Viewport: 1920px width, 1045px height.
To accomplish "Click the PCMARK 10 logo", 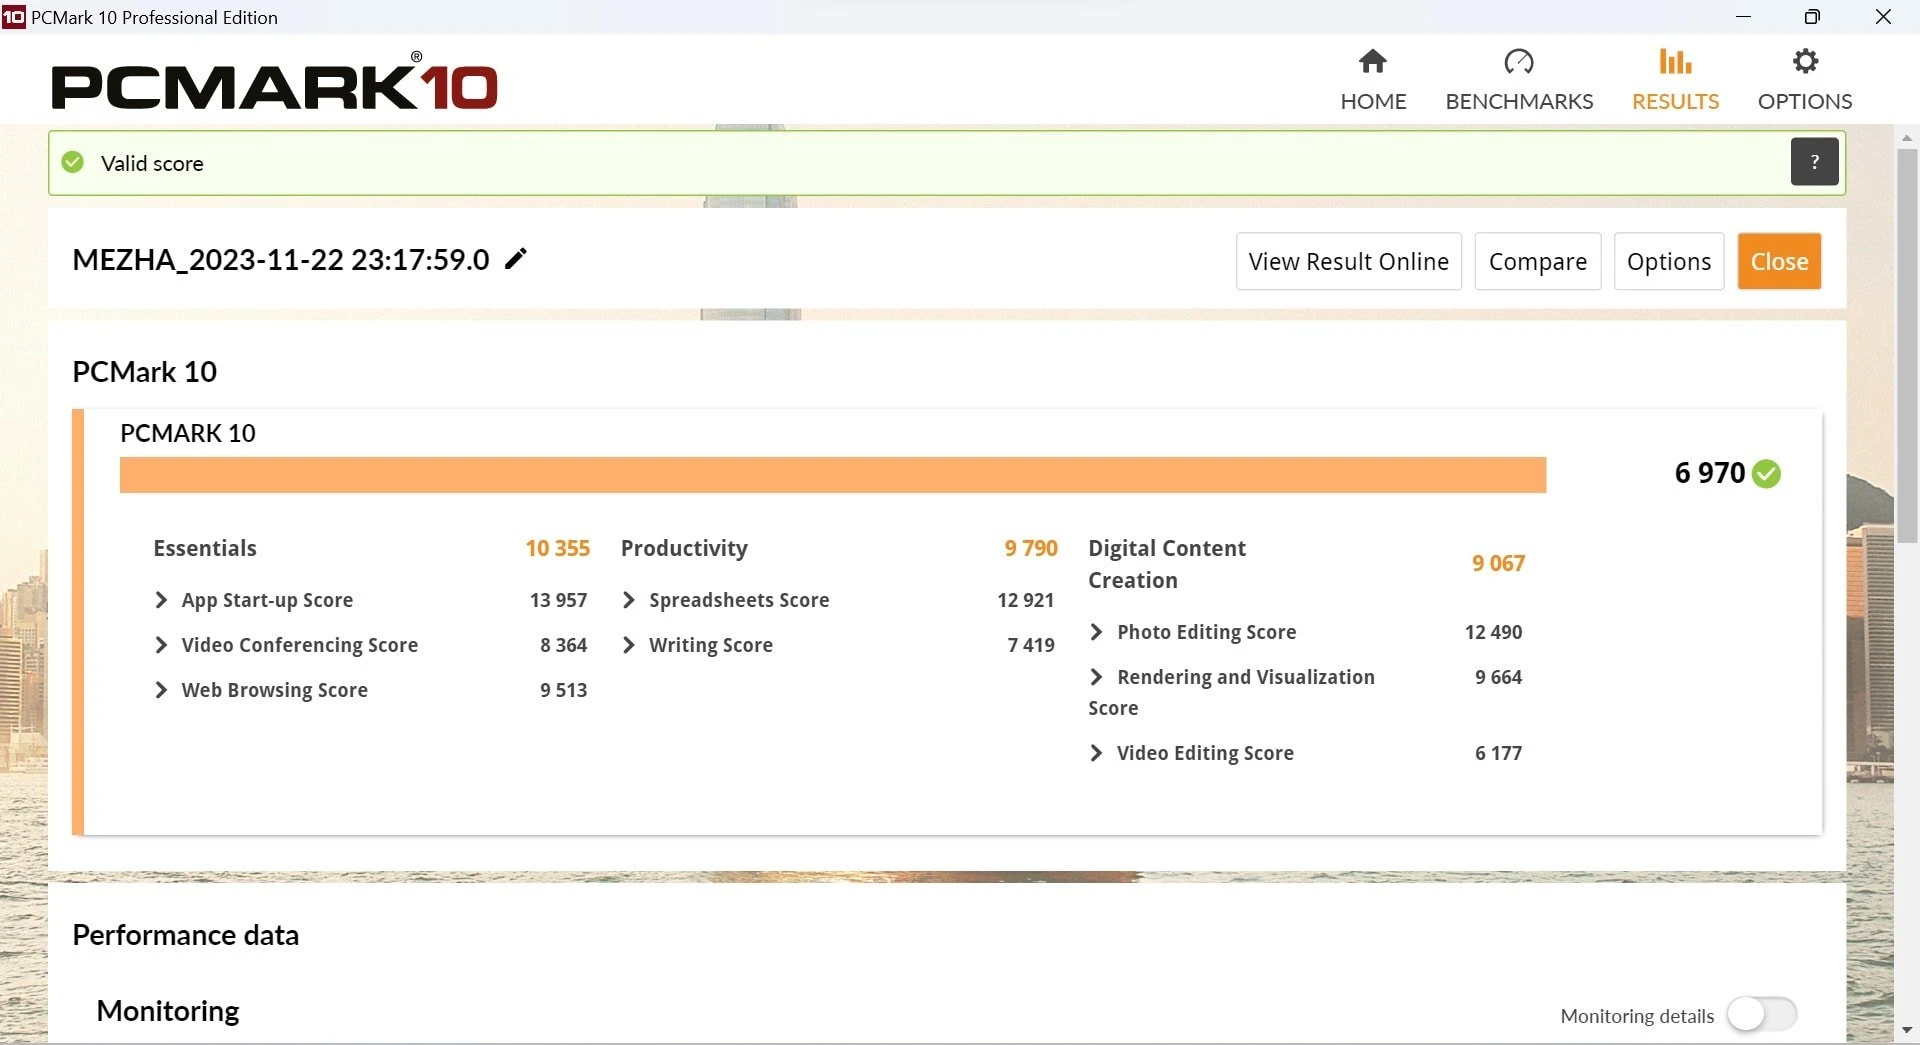I will pos(274,82).
